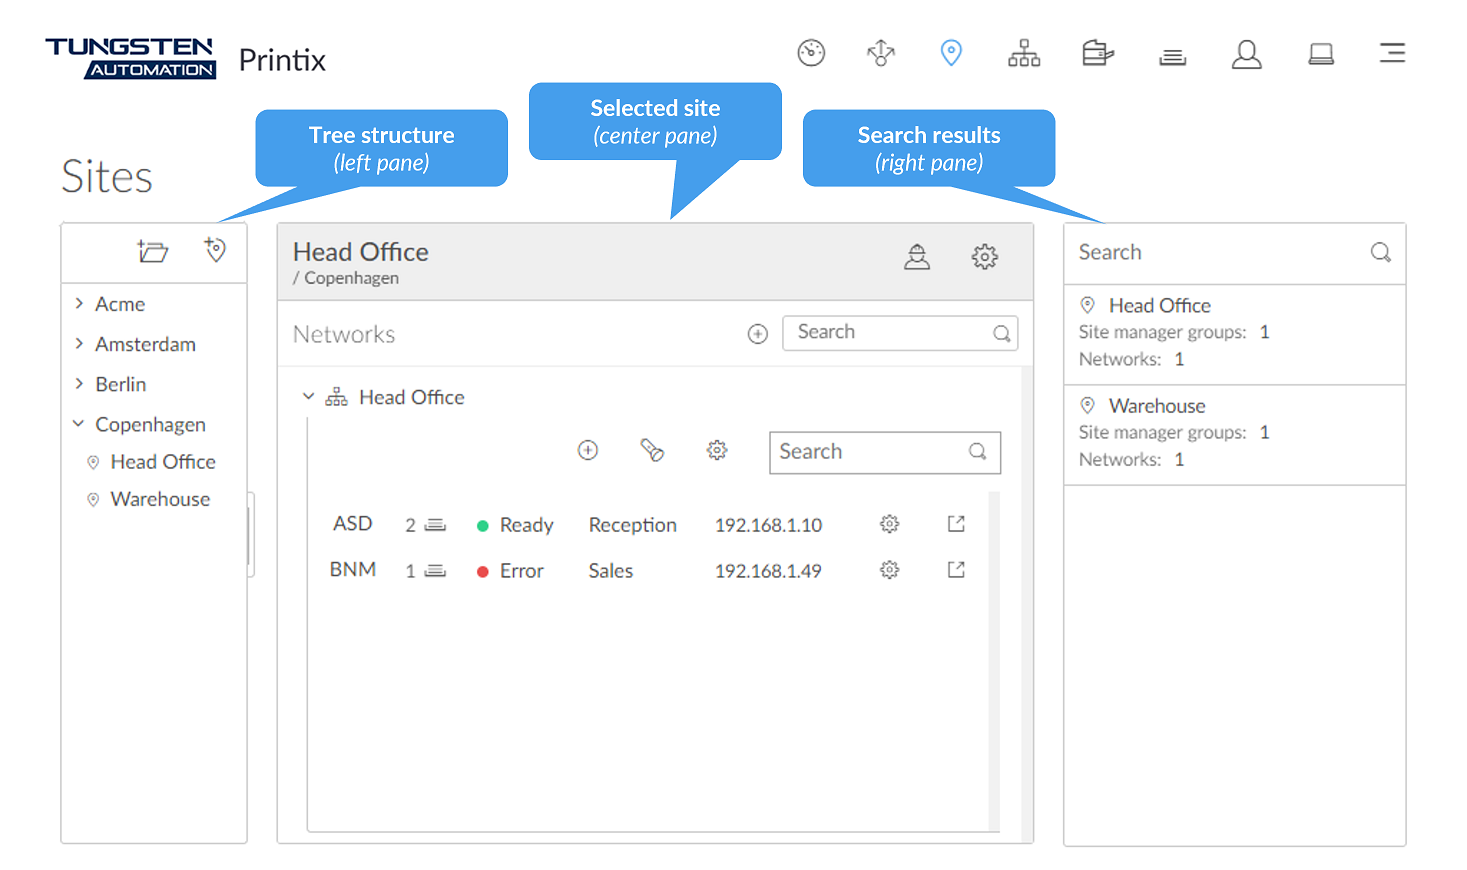
Task: Open the Computers laptop icon
Action: [x=1321, y=53]
